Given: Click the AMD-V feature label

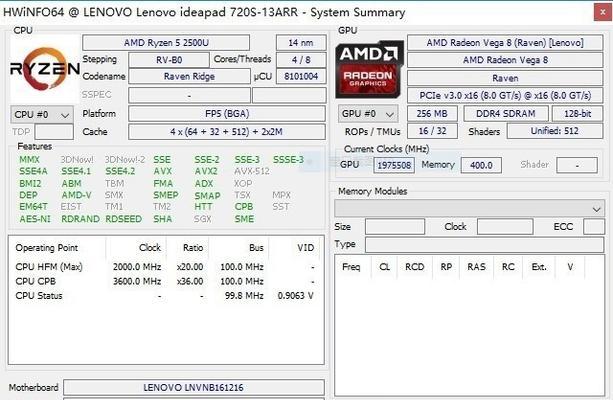Looking at the screenshot, I should click(x=77, y=195).
